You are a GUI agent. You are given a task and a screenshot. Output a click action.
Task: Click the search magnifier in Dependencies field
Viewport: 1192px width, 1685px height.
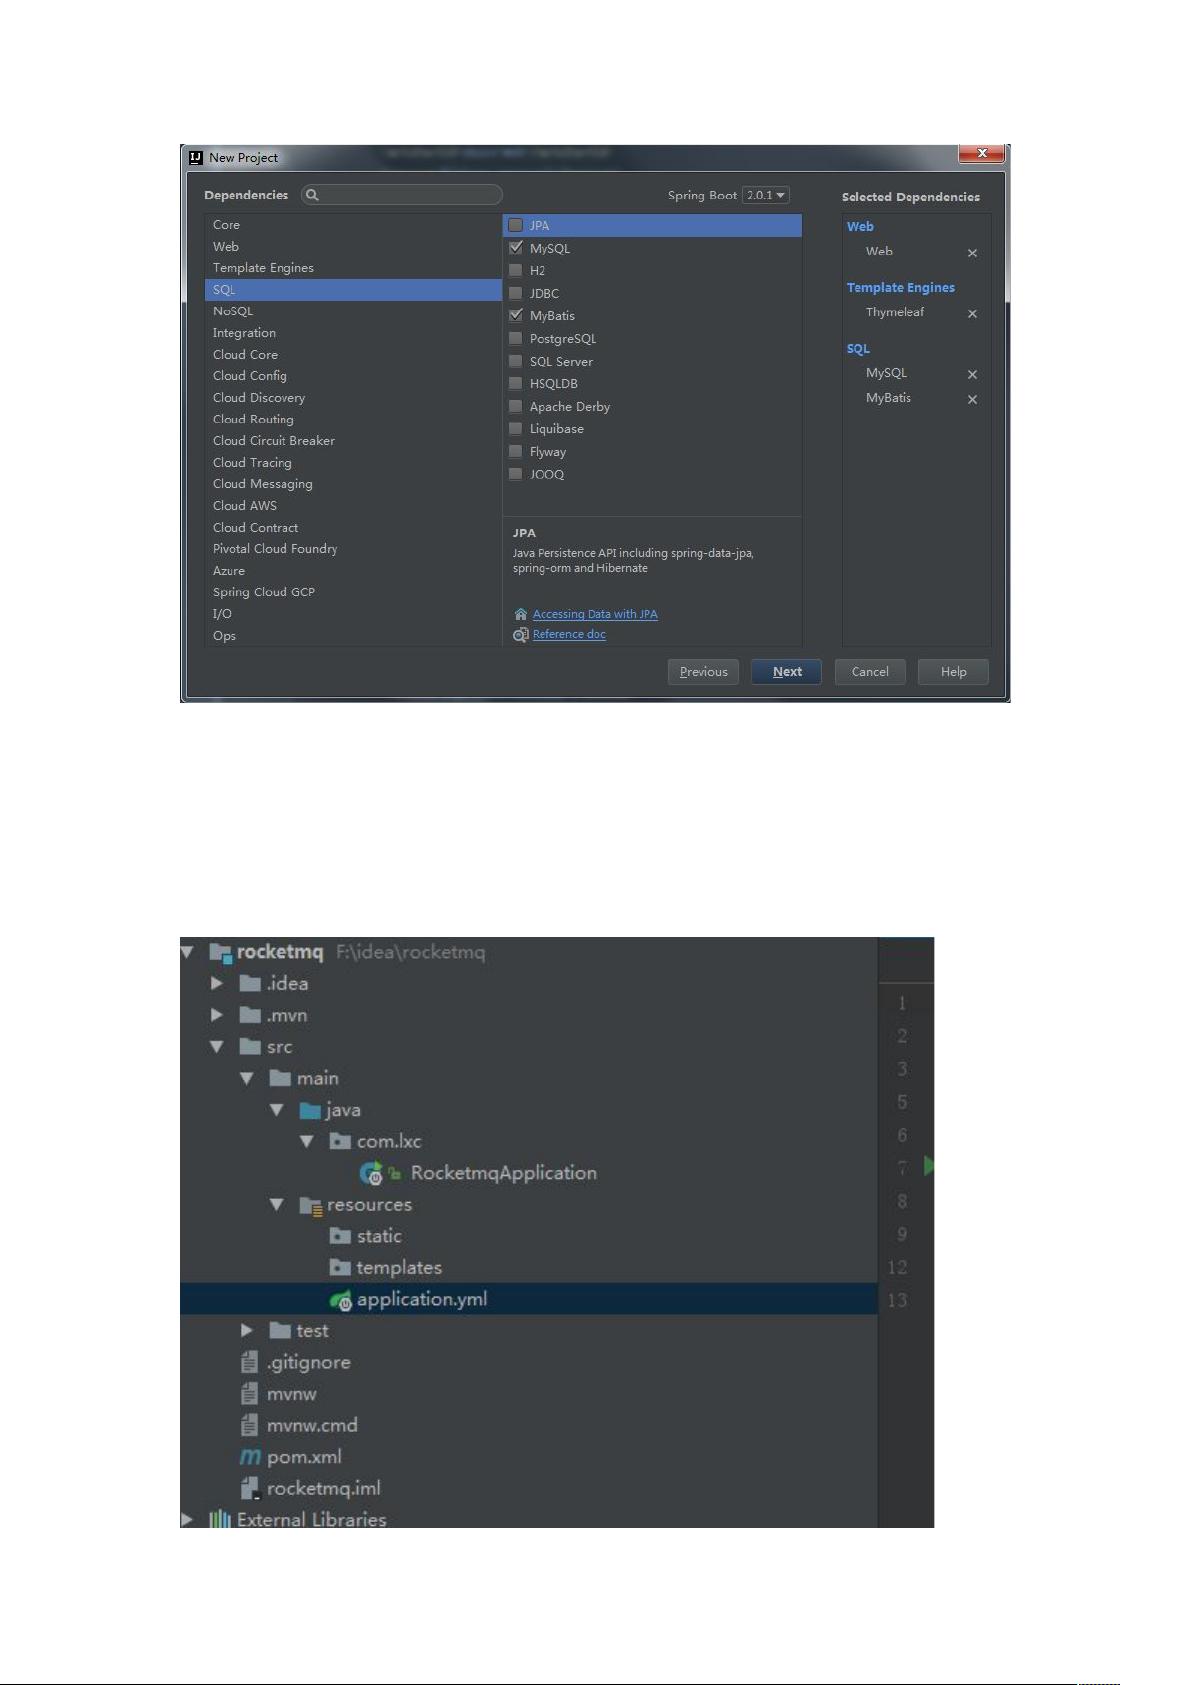tap(312, 195)
